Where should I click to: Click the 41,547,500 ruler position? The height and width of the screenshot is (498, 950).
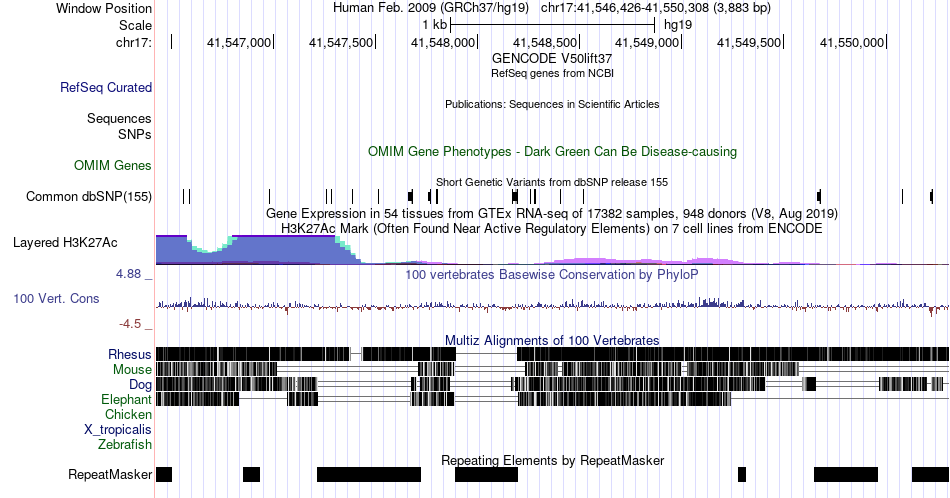pyautogui.click(x=341, y=42)
